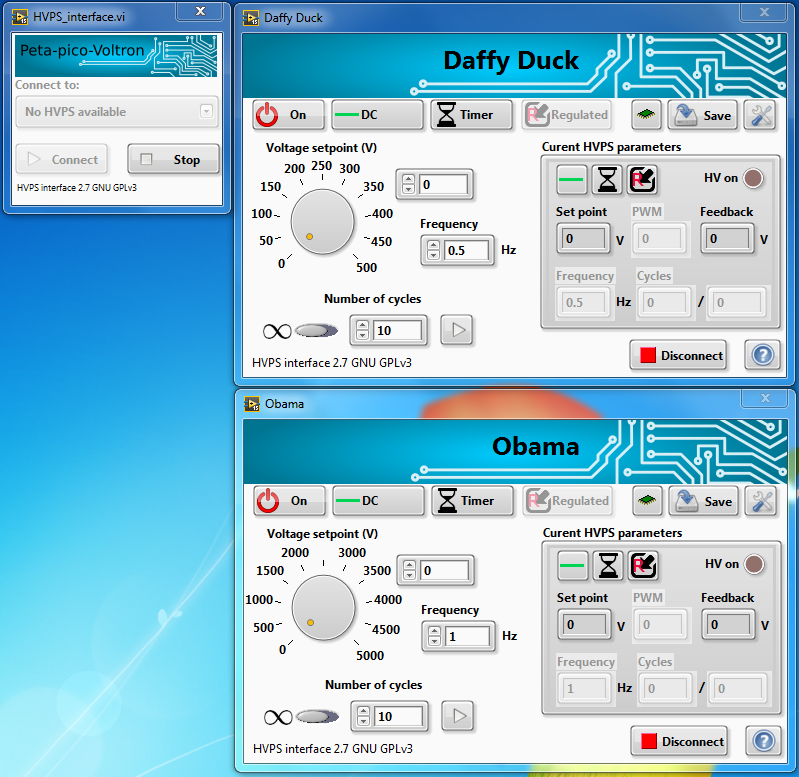Turn on HV output in Obama window
The image size is (799, 777).
click(289, 501)
